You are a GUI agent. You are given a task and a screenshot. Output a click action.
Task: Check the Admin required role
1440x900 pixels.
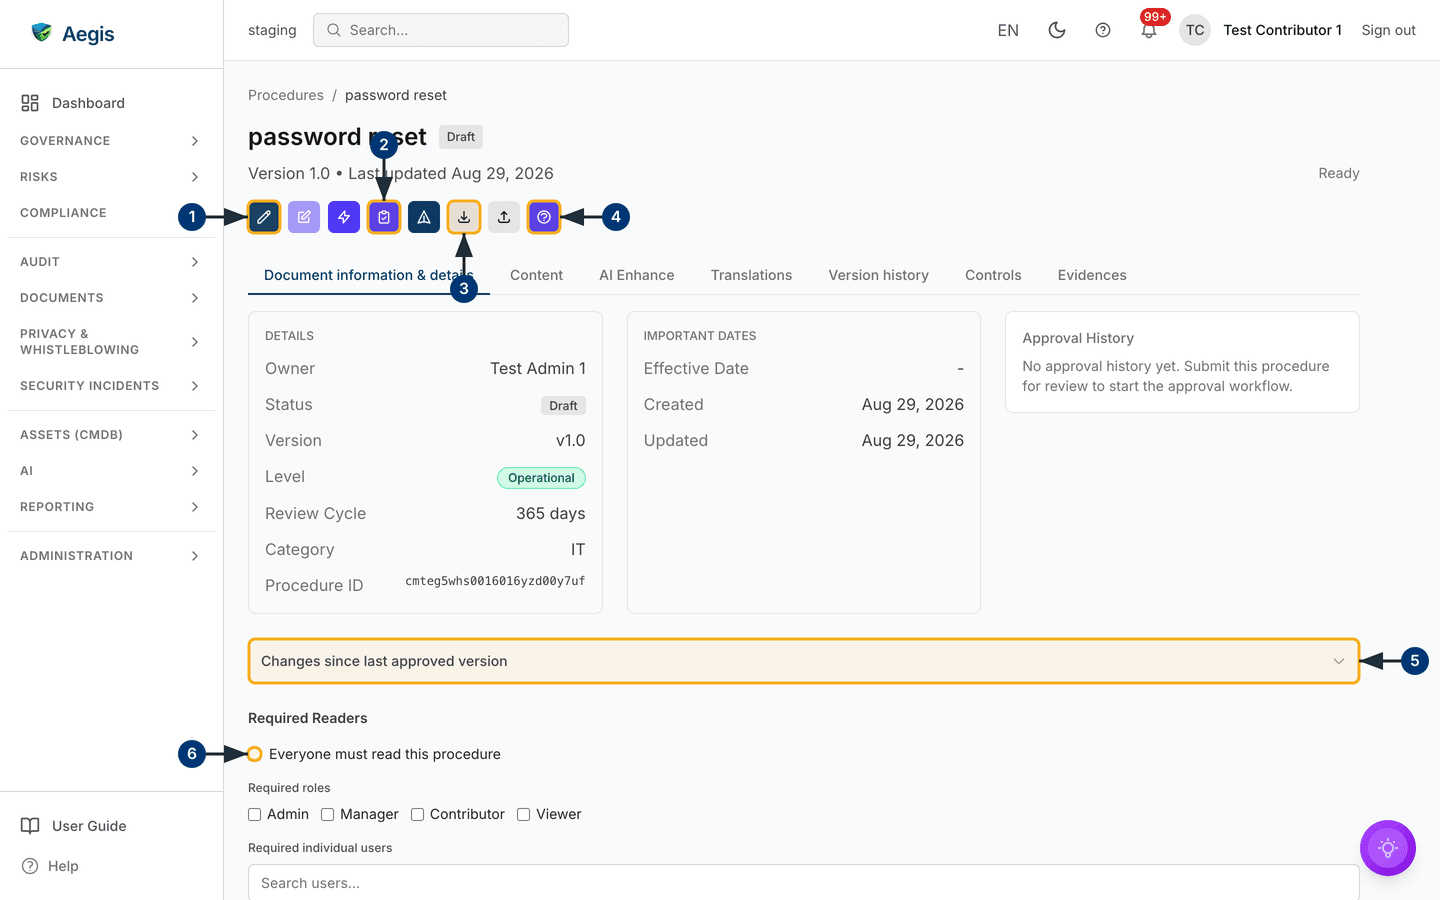pos(255,814)
